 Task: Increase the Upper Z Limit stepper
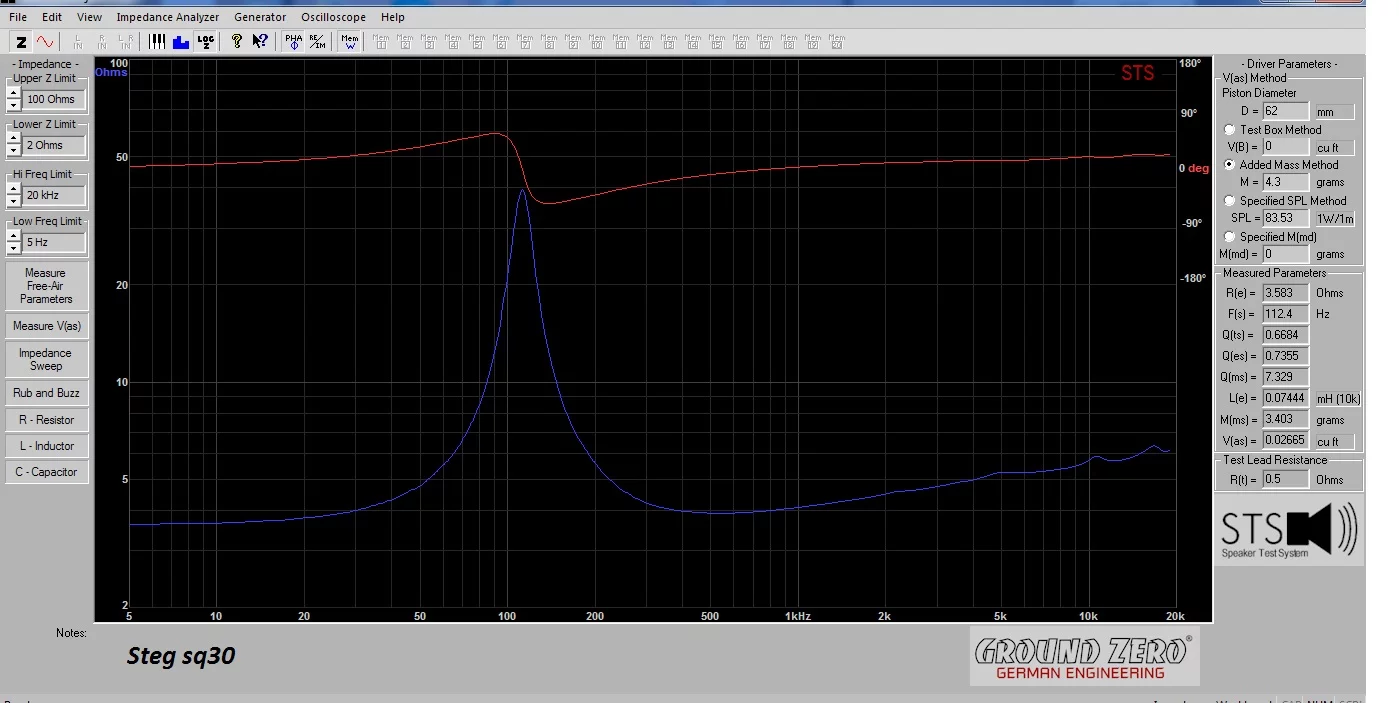click(13, 94)
